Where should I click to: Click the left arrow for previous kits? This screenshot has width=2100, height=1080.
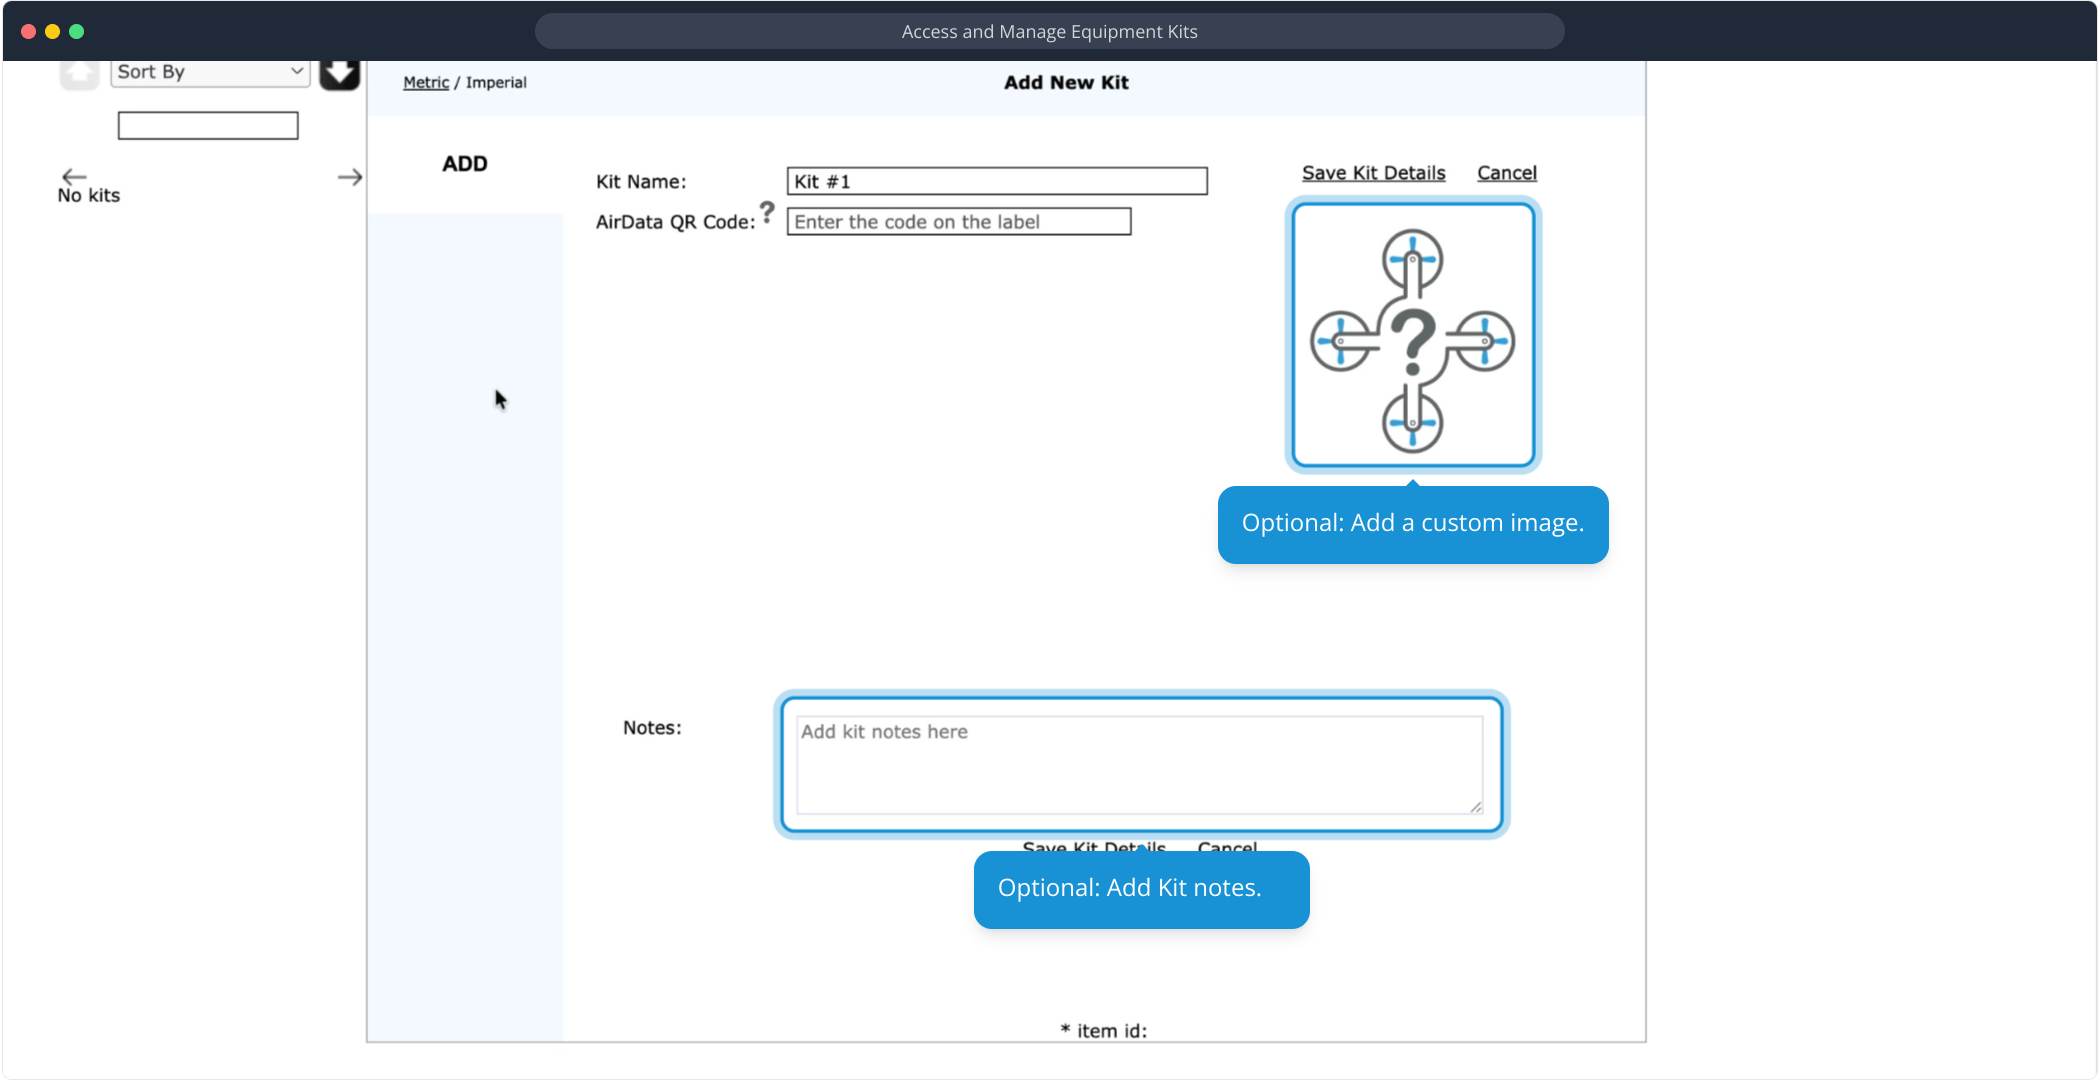(x=74, y=176)
